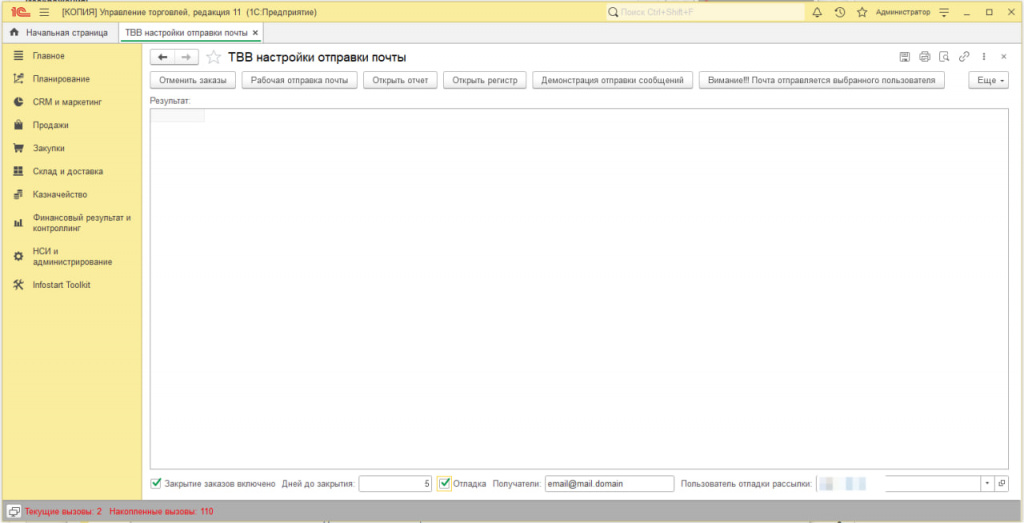
Task: Click the НСИ gear icon
Action: (18, 257)
